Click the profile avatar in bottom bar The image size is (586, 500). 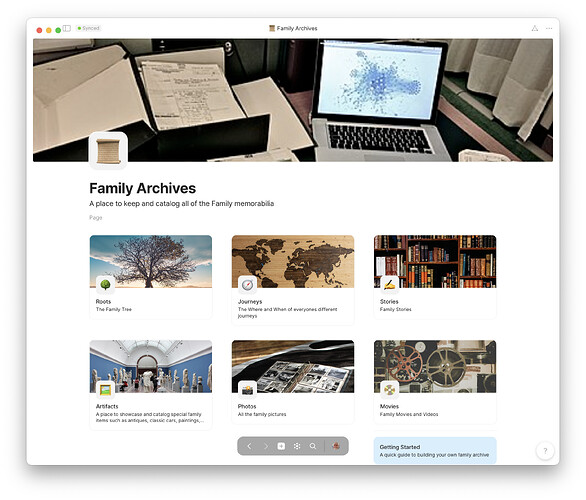[x=336, y=446]
